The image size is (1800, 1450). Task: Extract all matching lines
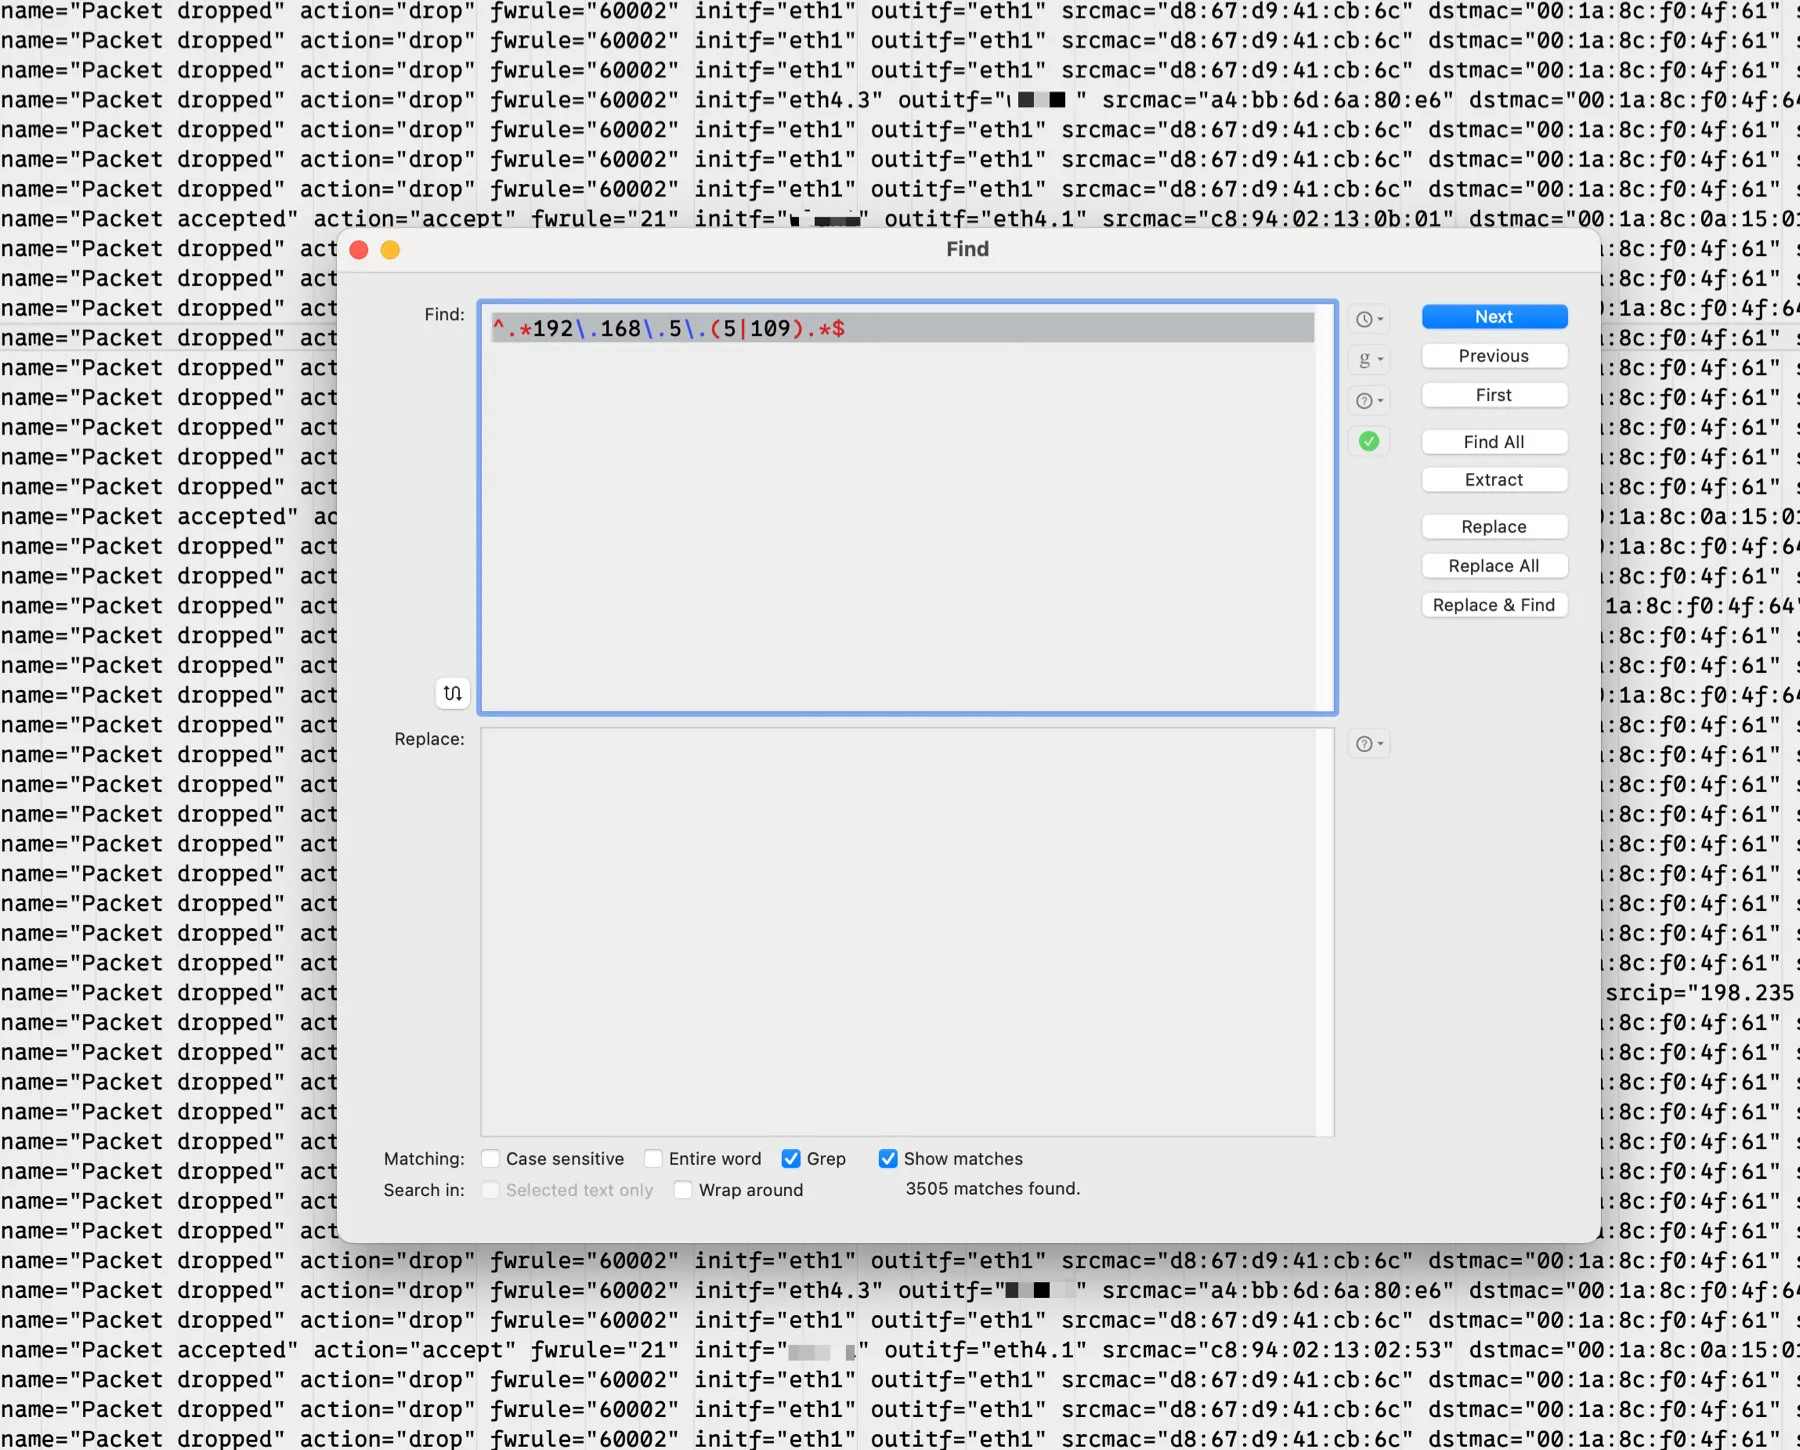click(1494, 479)
